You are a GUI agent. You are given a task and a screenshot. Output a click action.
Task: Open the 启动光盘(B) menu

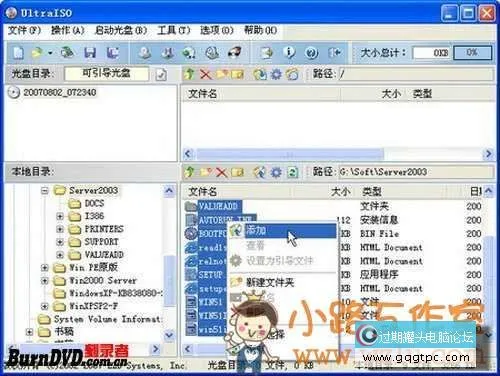121,30
